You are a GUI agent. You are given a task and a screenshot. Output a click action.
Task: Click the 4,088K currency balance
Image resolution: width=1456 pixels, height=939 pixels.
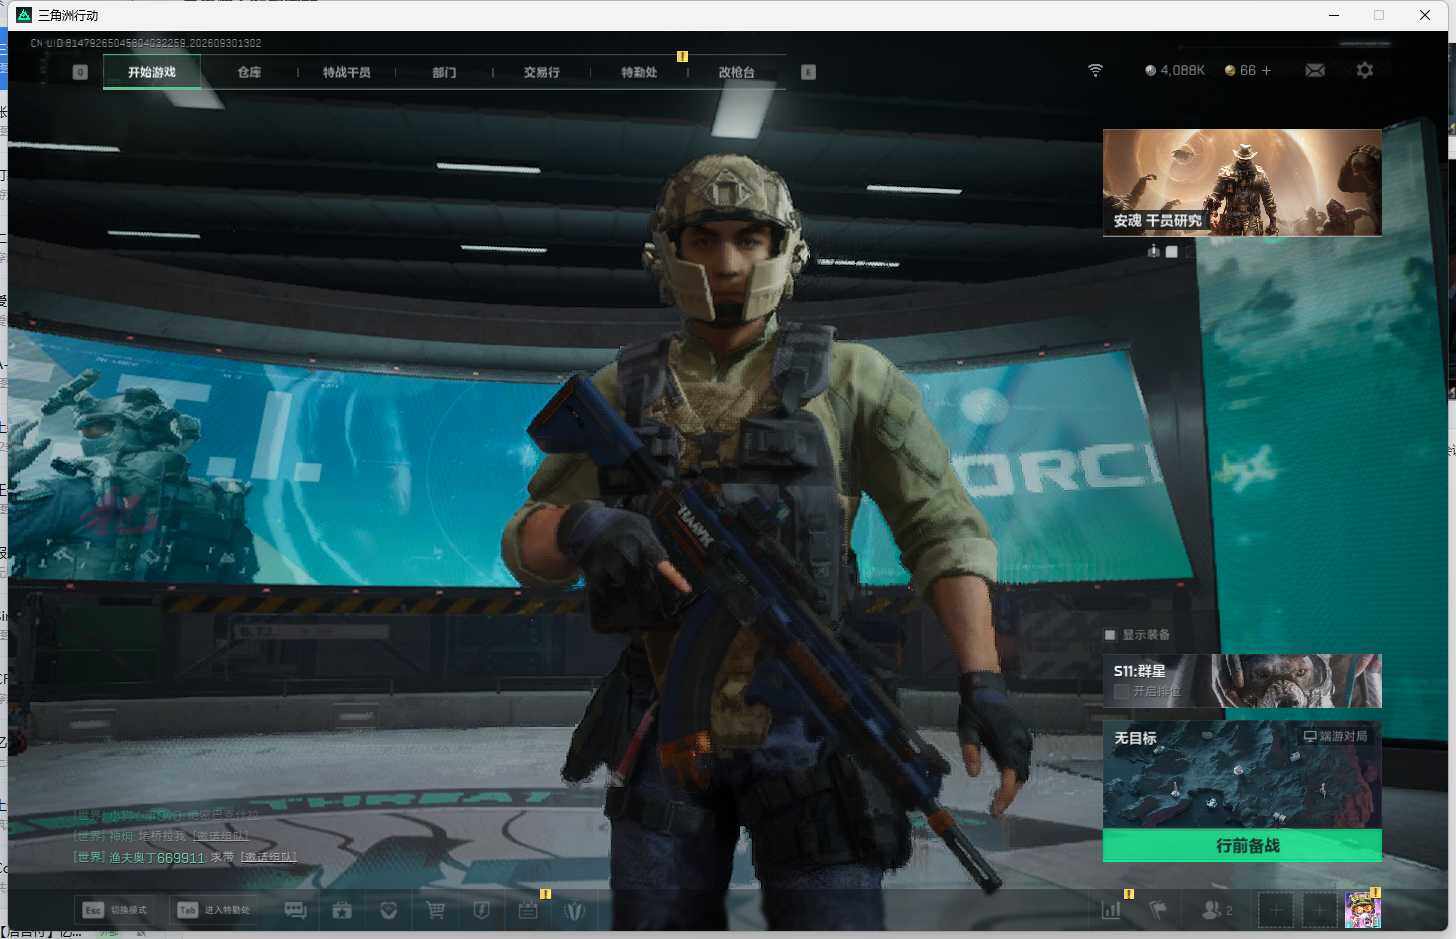pyautogui.click(x=1175, y=70)
